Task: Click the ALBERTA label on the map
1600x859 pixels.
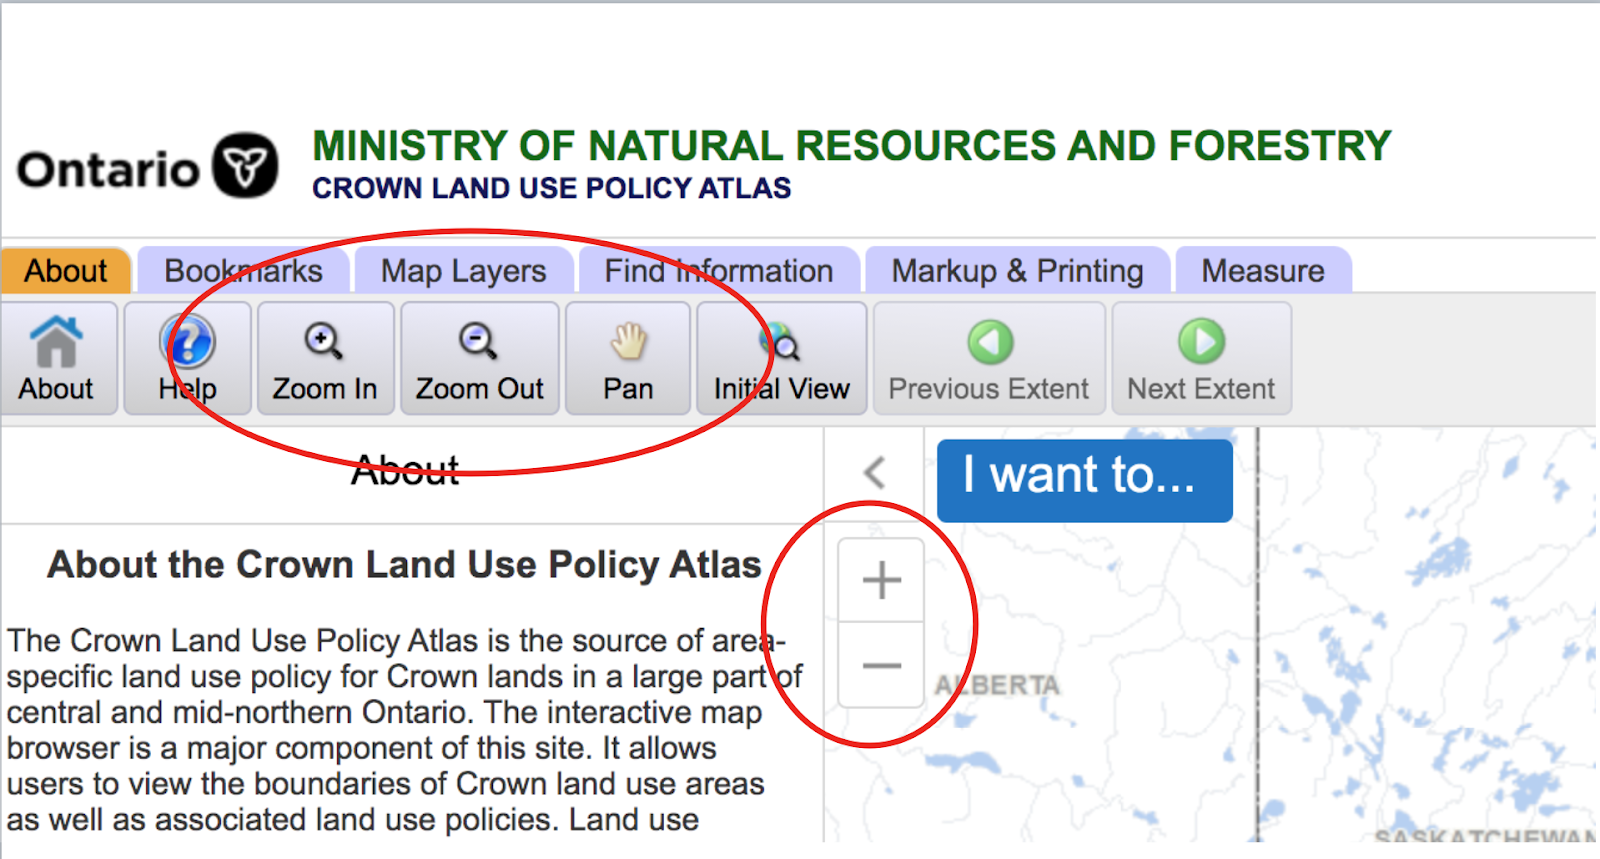Action: click(x=997, y=685)
